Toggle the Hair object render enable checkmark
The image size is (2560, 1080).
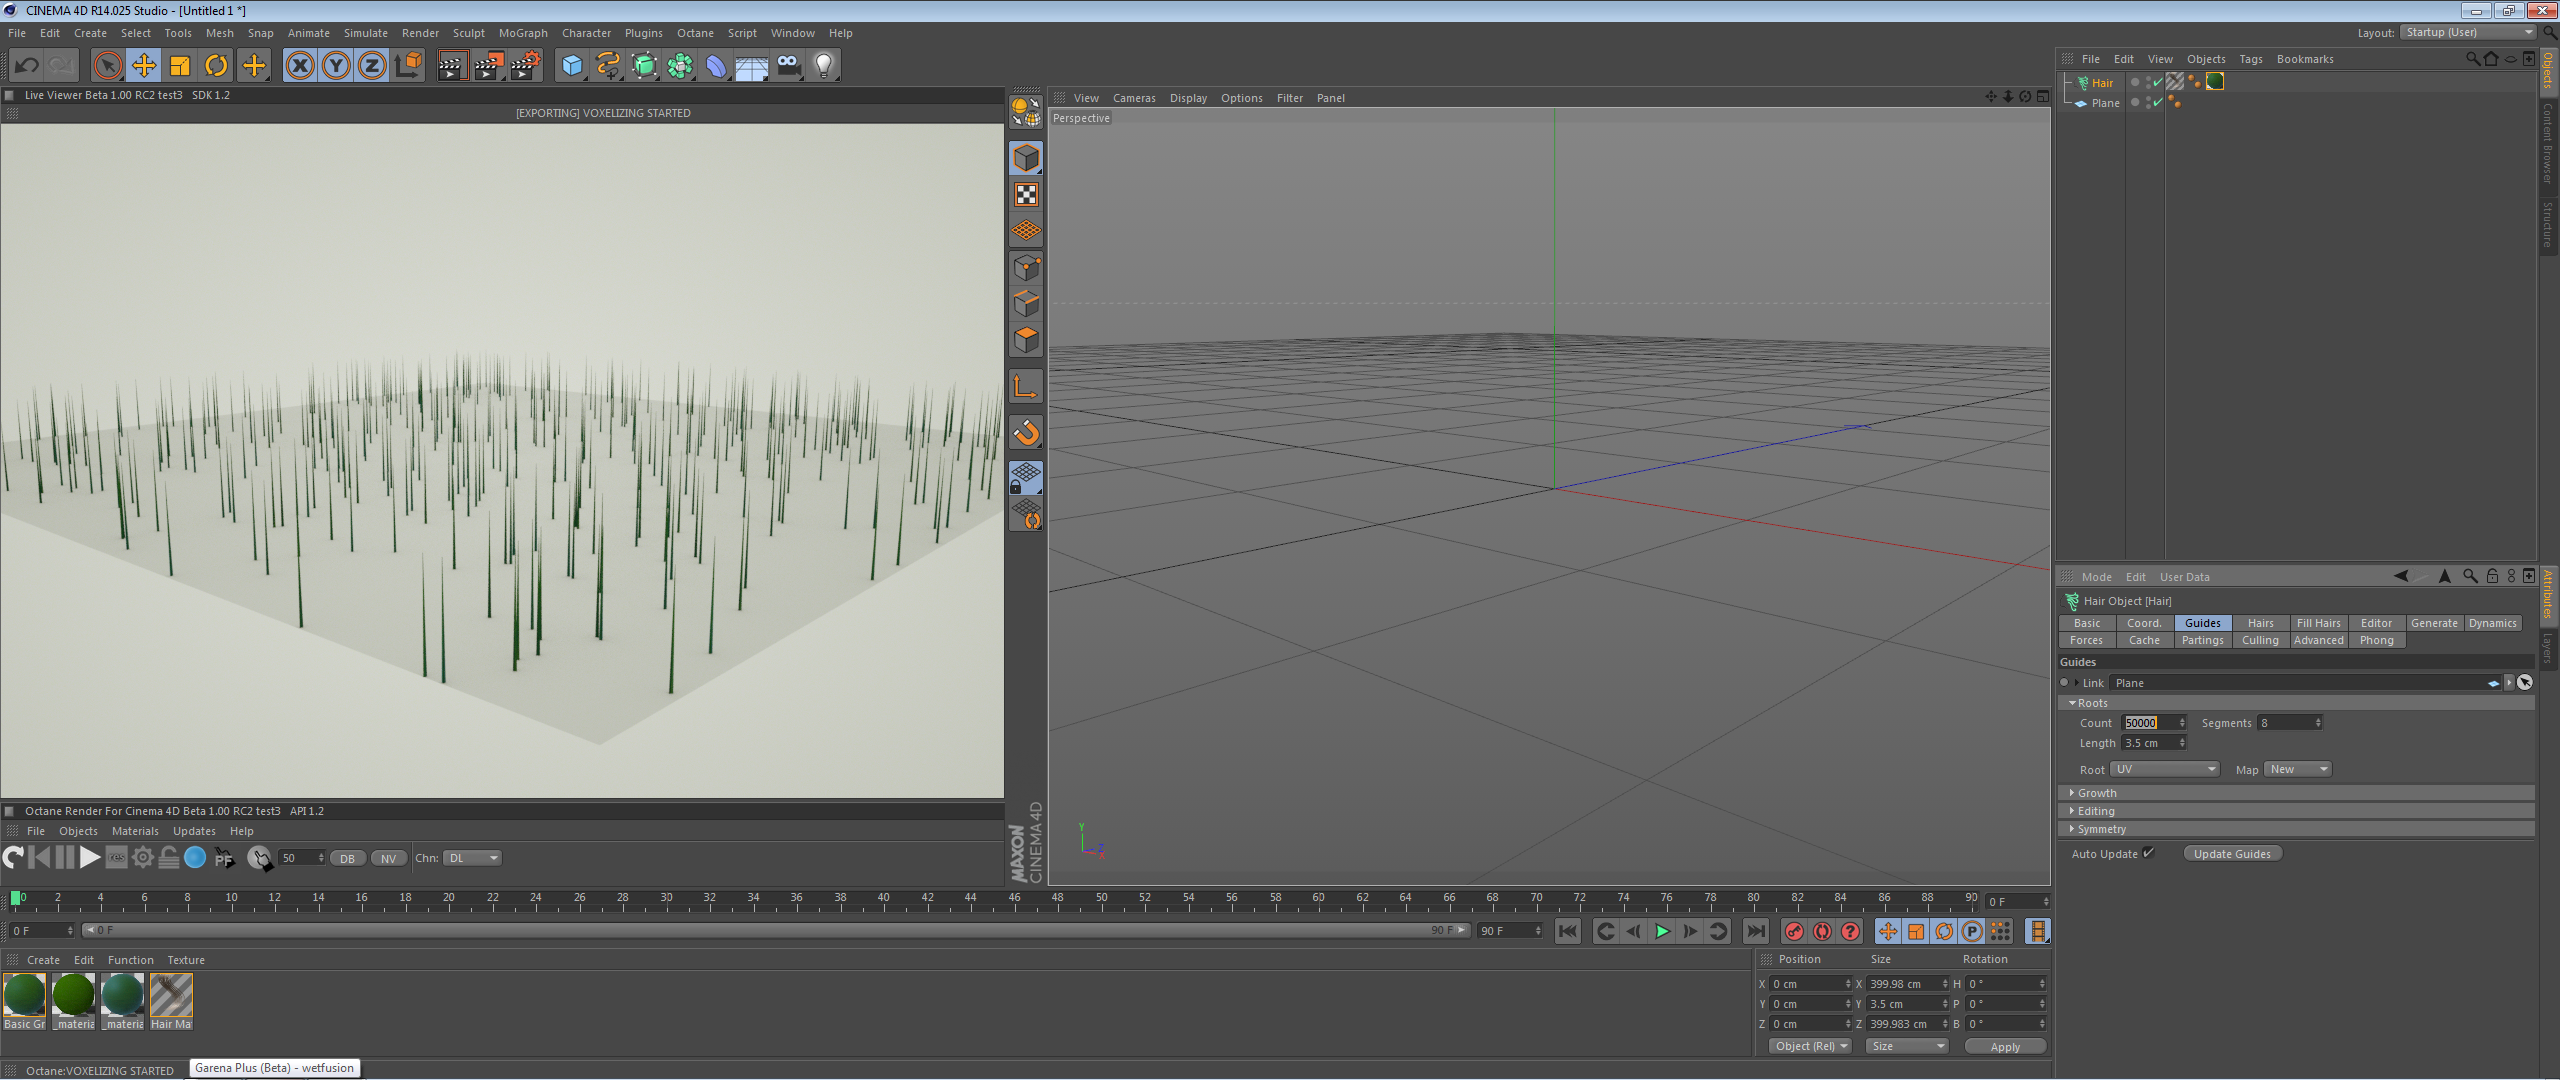point(2158,83)
